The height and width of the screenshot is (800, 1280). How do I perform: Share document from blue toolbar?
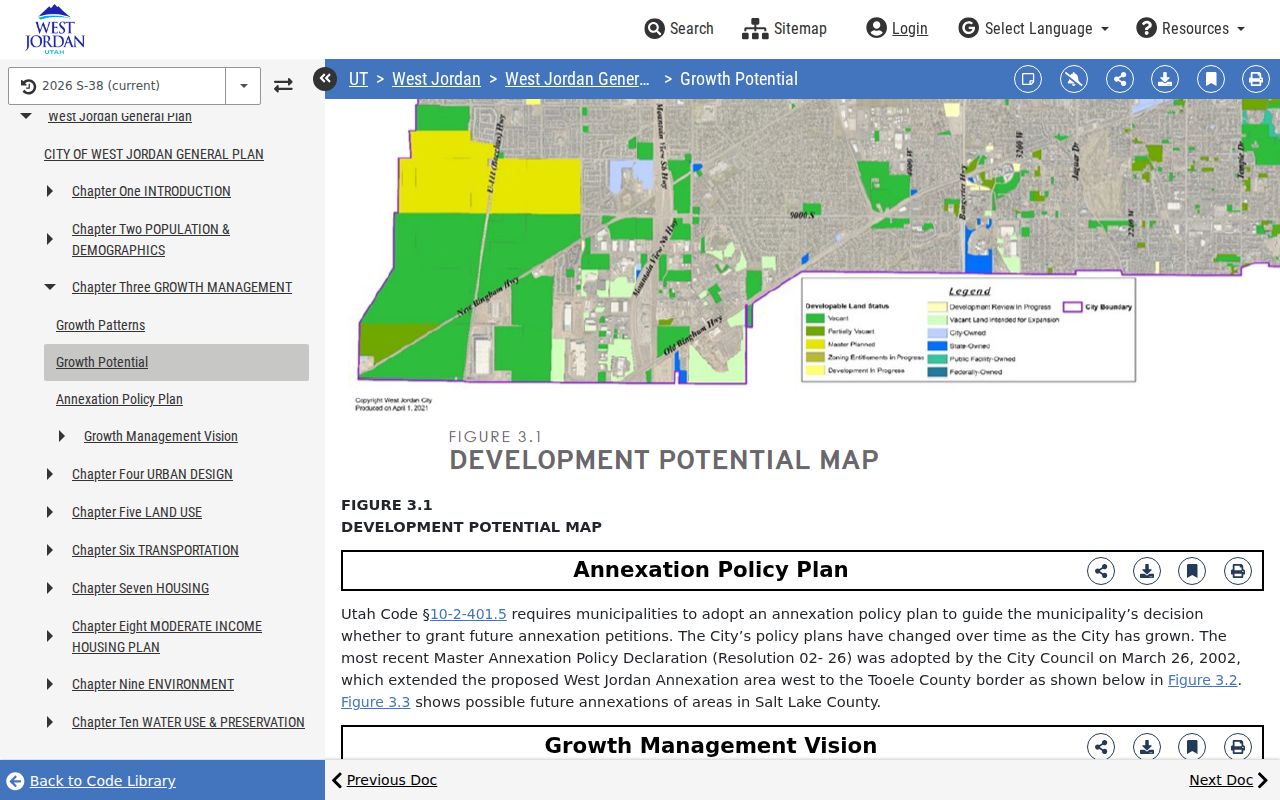[1120, 79]
